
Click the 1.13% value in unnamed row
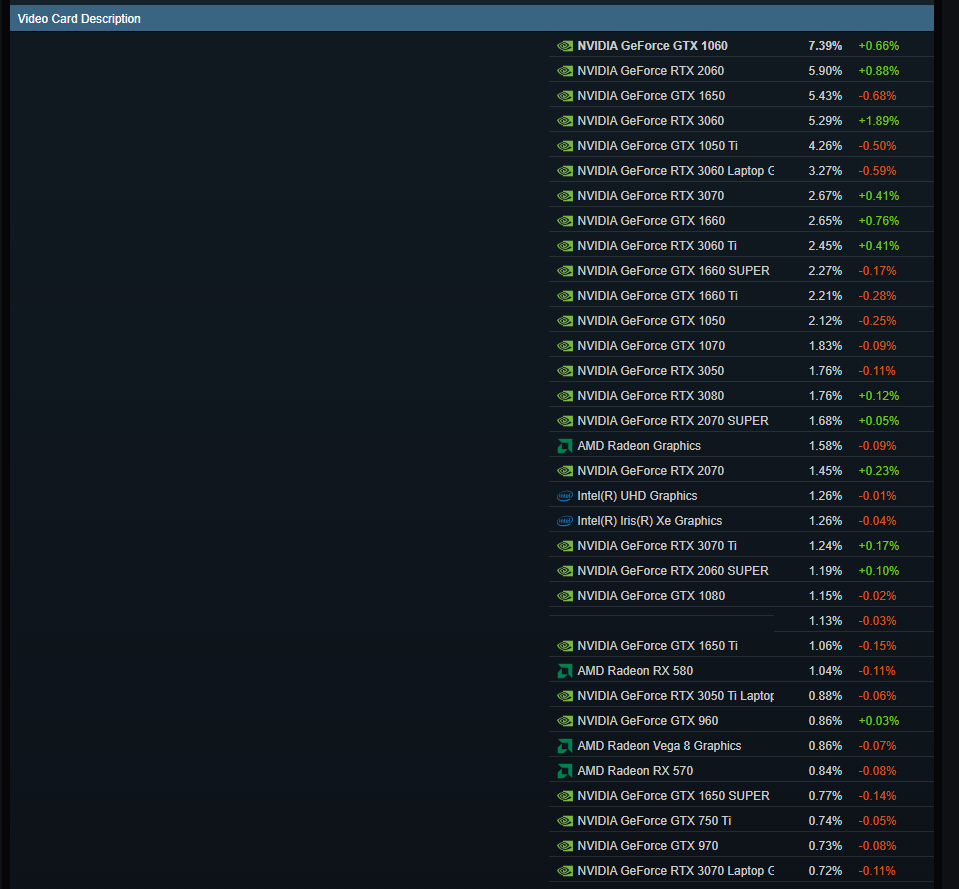pos(825,621)
